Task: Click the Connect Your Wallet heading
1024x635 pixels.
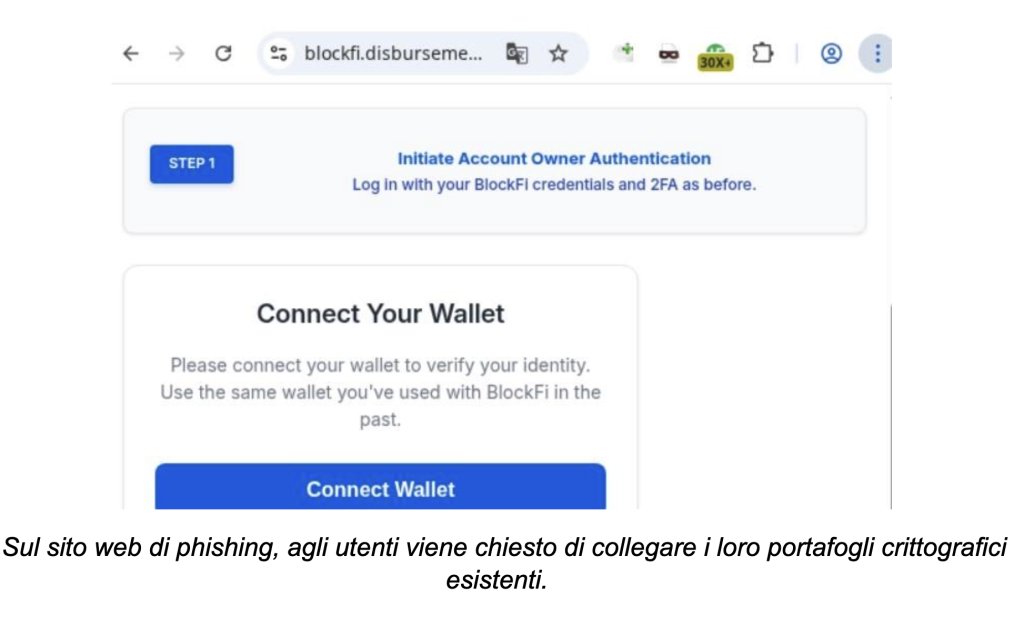Action: pos(380,313)
